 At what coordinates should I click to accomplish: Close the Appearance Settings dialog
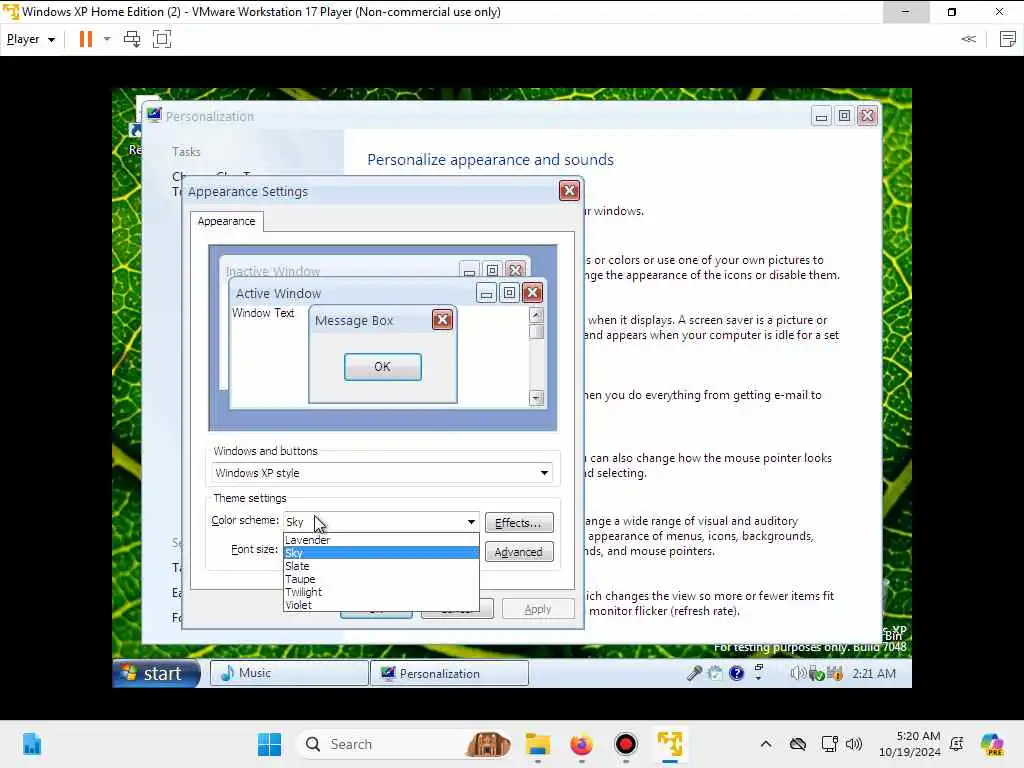click(x=569, y=191)
